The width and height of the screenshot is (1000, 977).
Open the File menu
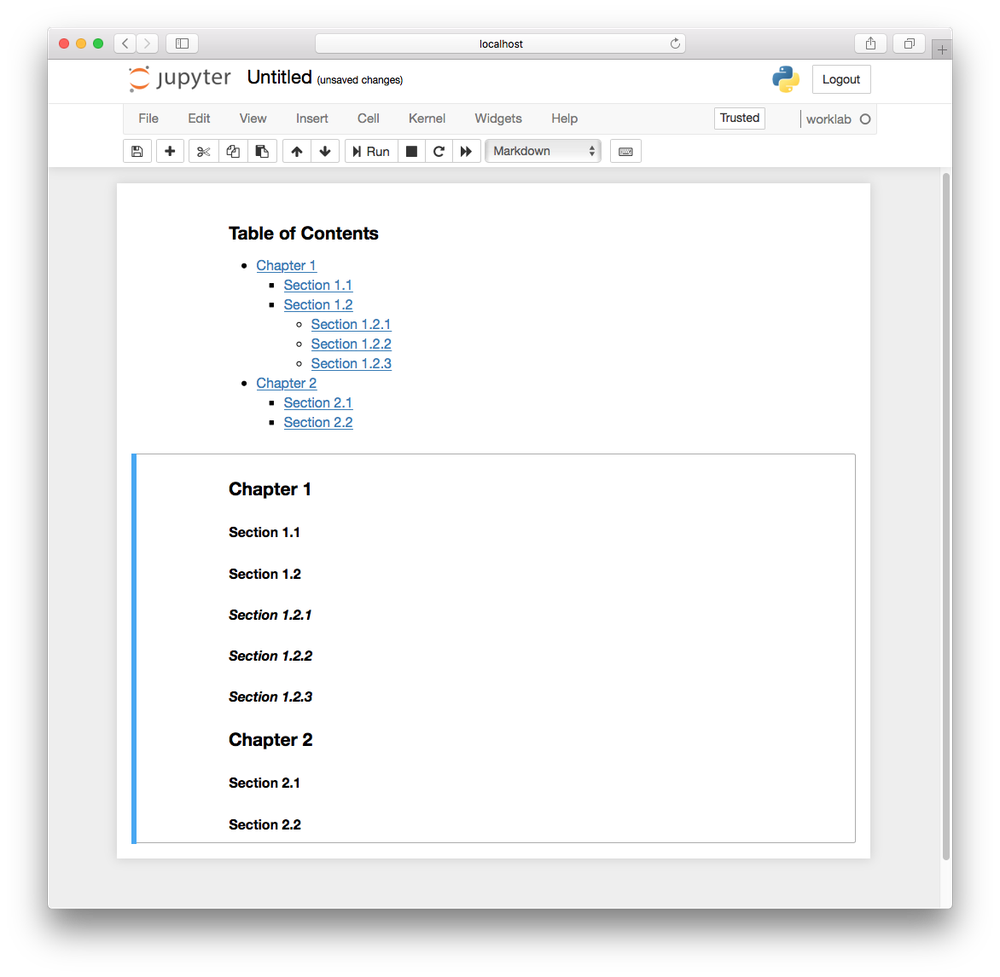149,119
